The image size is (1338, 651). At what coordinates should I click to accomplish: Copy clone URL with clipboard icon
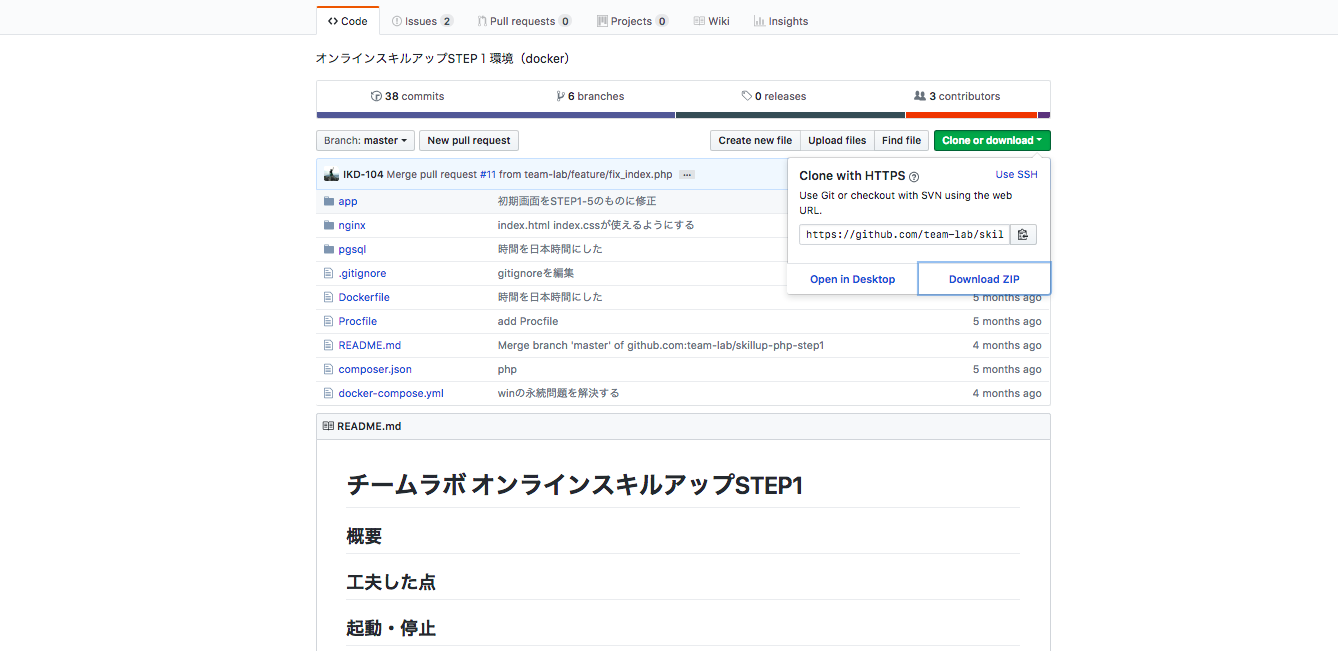click(1023, 235)
